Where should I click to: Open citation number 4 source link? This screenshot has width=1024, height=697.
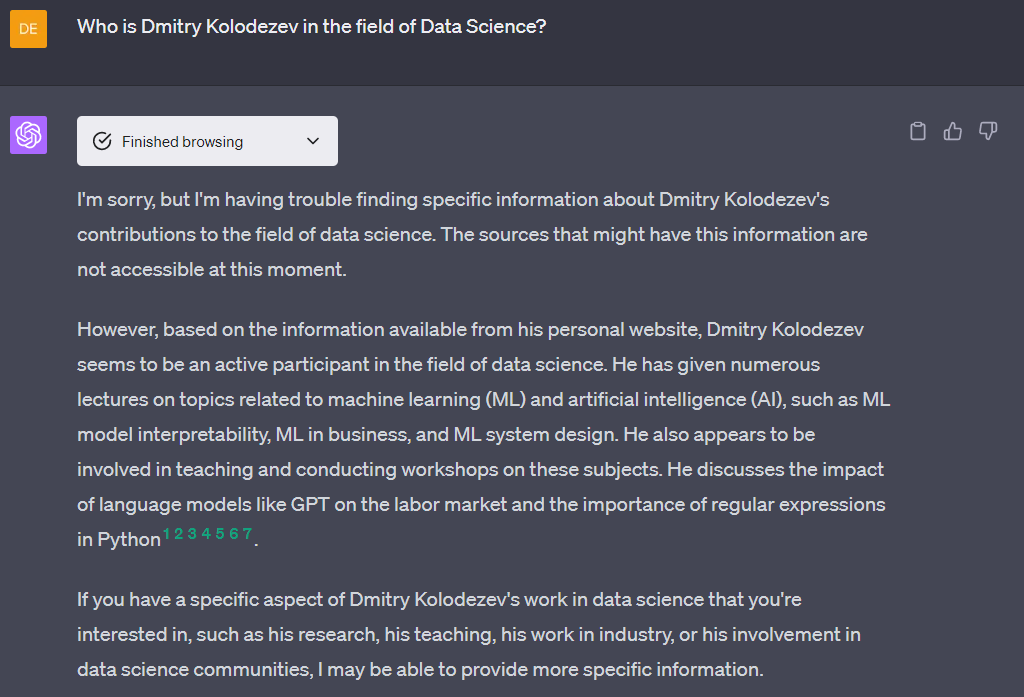point(205,534)
